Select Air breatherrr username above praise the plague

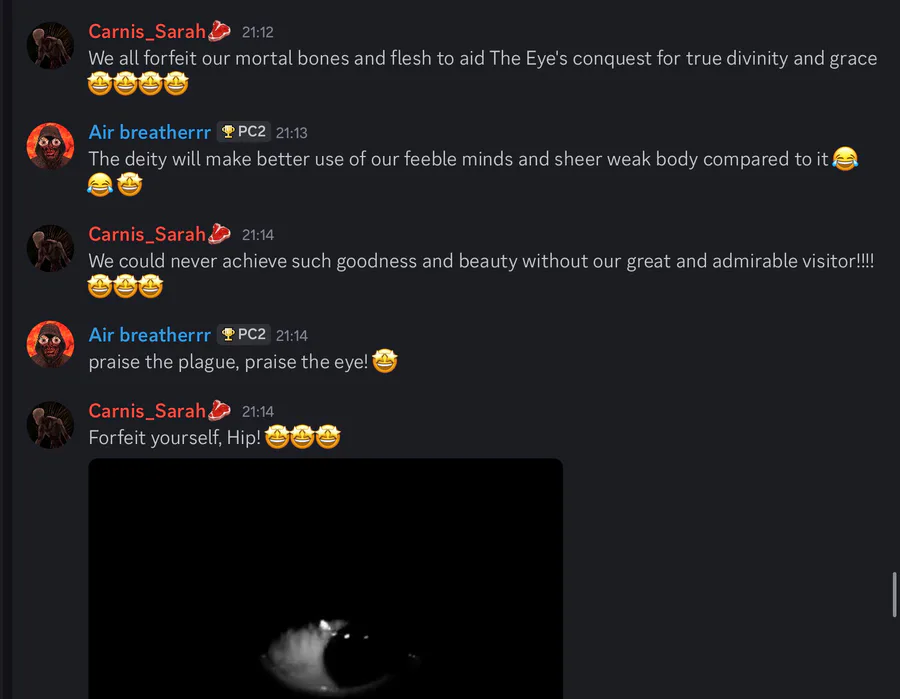click(150, 335)
